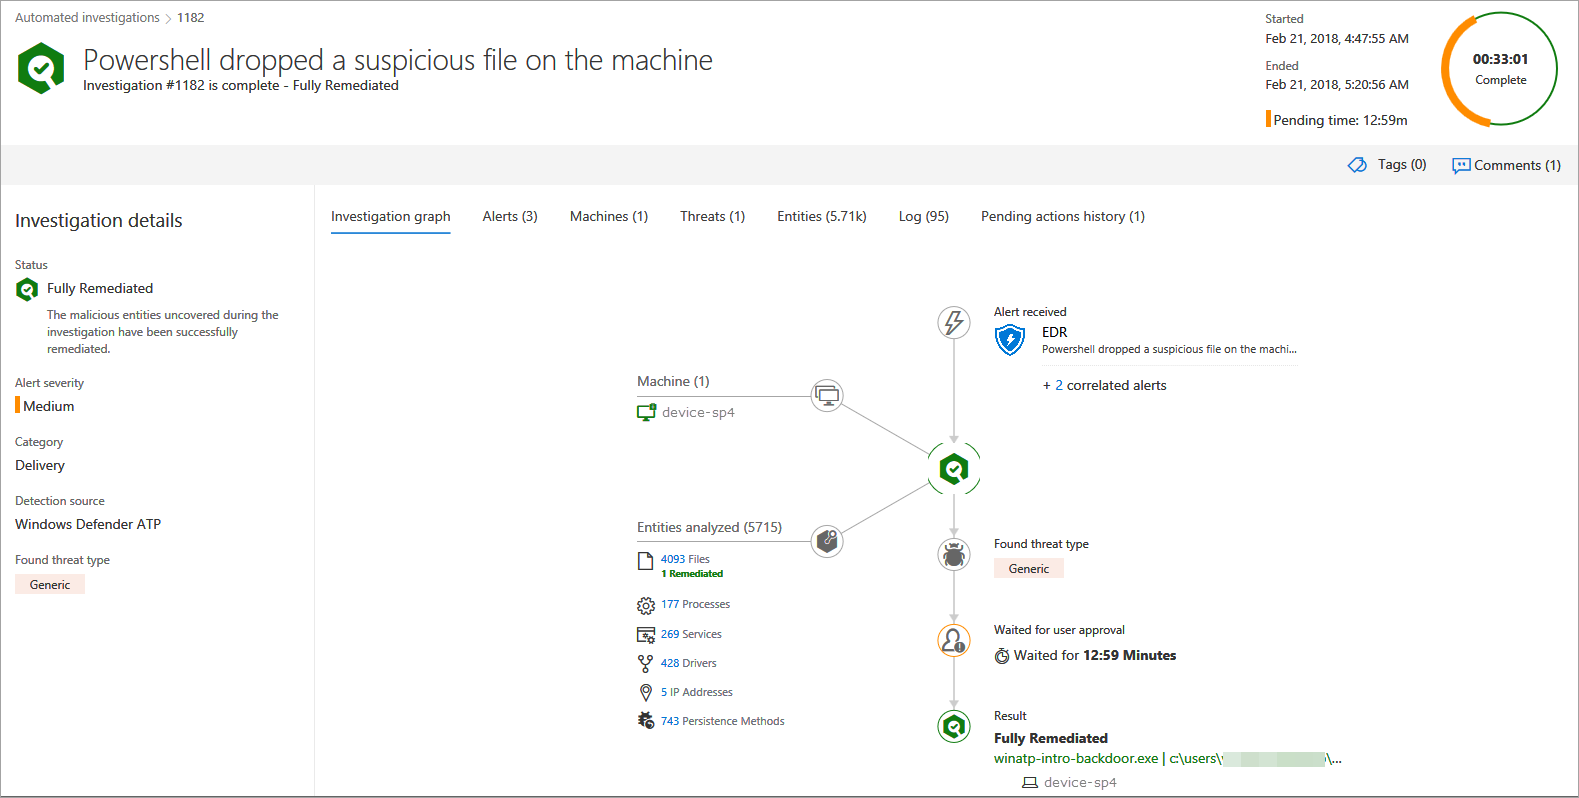
Task: Click the bug threat type node
Action: click(954, 554)
